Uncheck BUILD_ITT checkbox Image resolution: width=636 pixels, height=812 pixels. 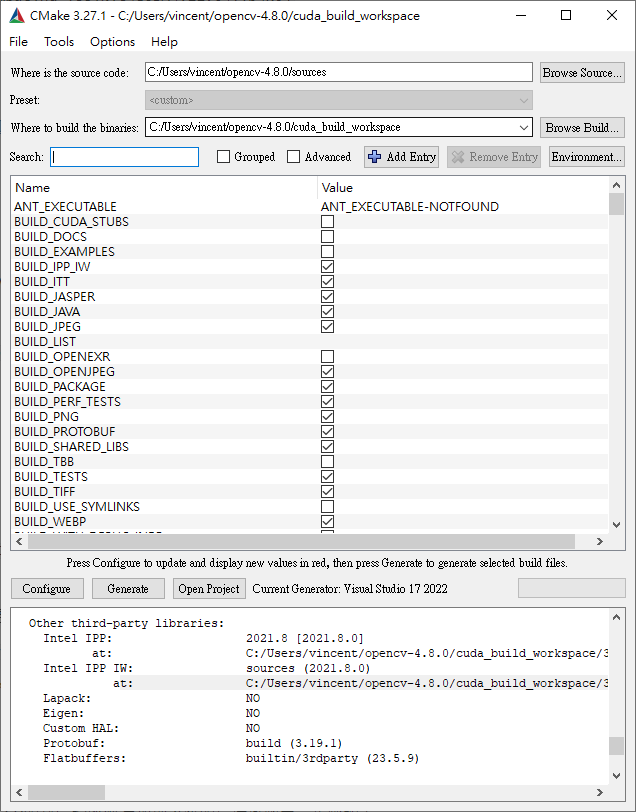[327, 282]
